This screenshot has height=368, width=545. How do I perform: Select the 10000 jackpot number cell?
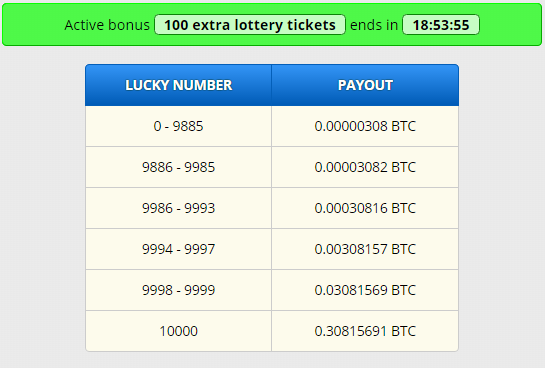178,331
